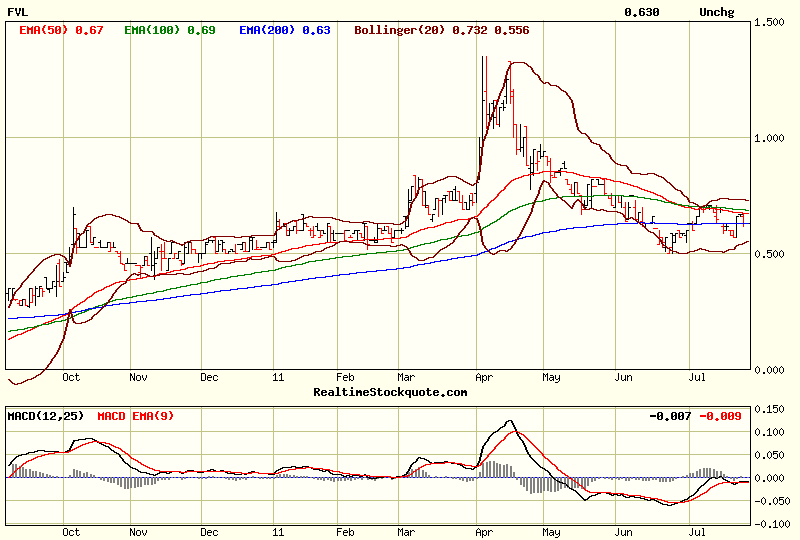Open the RealtimeStockquote.com watermark link
The height and width of the screenshot is (540, 800).
[x=390, y=392]
